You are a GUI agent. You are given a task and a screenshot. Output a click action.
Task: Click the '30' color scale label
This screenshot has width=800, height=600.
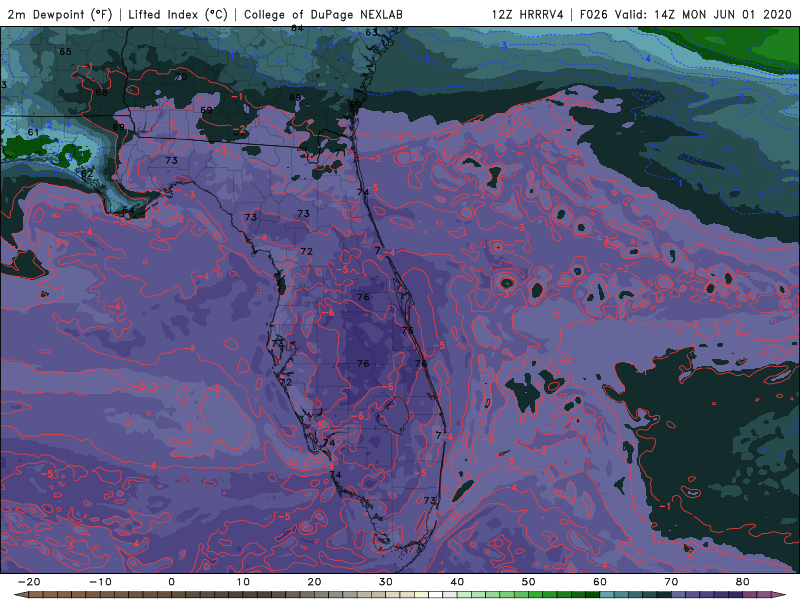click(386, 582)
